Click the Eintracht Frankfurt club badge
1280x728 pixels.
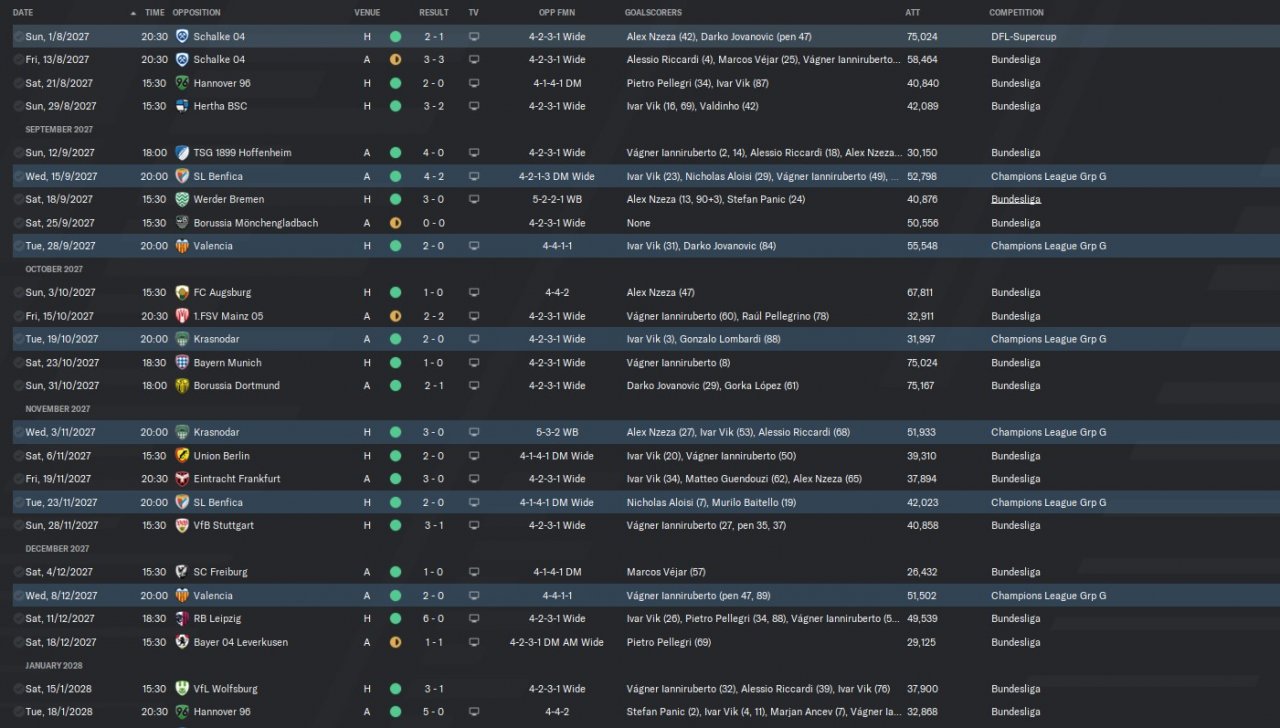click(x=182, y=479)
